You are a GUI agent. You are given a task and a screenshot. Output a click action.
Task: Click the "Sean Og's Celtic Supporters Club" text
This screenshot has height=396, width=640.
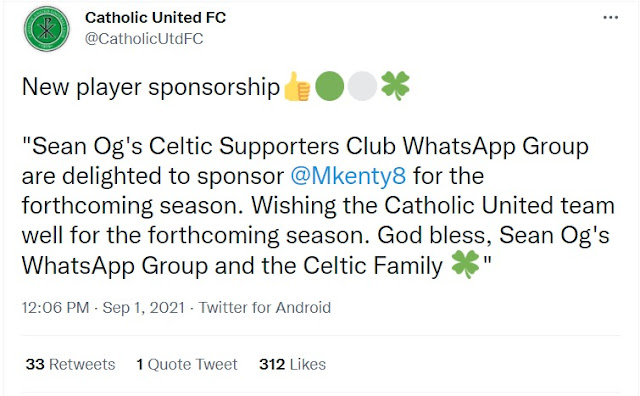(214, 146)
